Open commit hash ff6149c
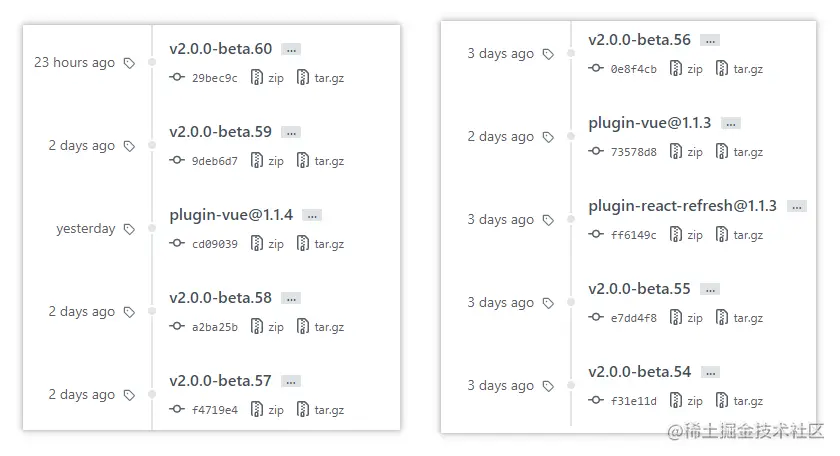 click(x=634, y=235)
